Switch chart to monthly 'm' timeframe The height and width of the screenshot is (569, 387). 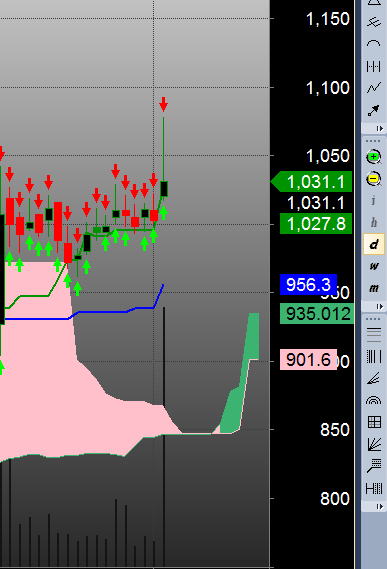374,288
